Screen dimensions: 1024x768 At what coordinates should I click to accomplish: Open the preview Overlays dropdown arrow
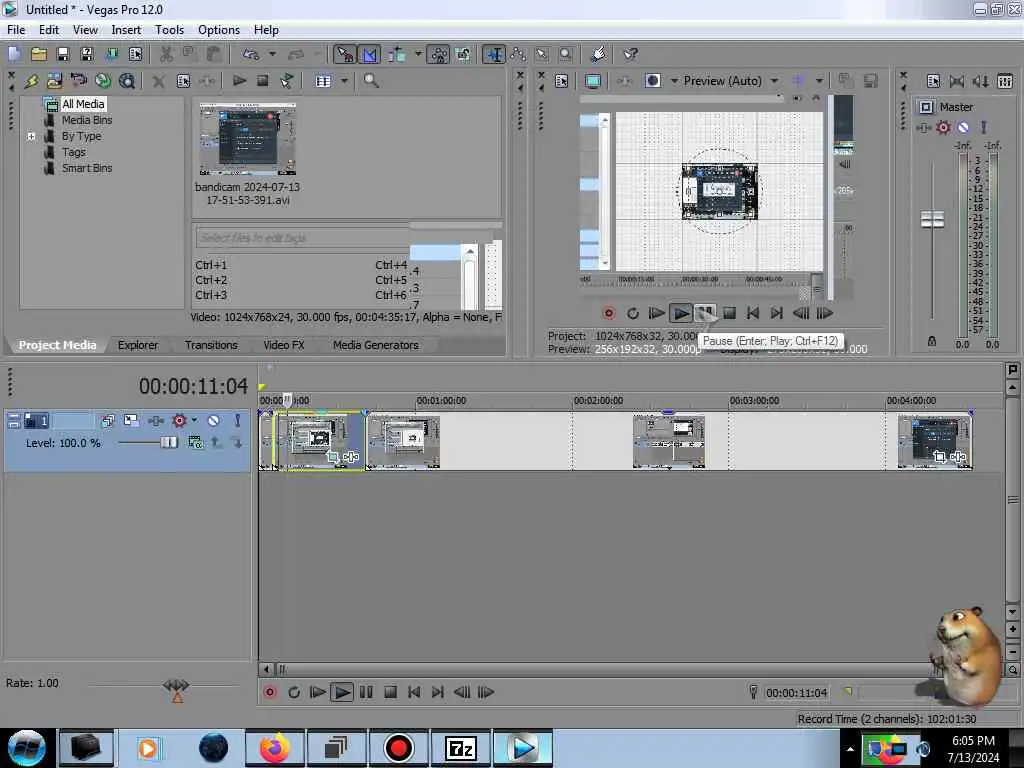(x=819, y=81)
